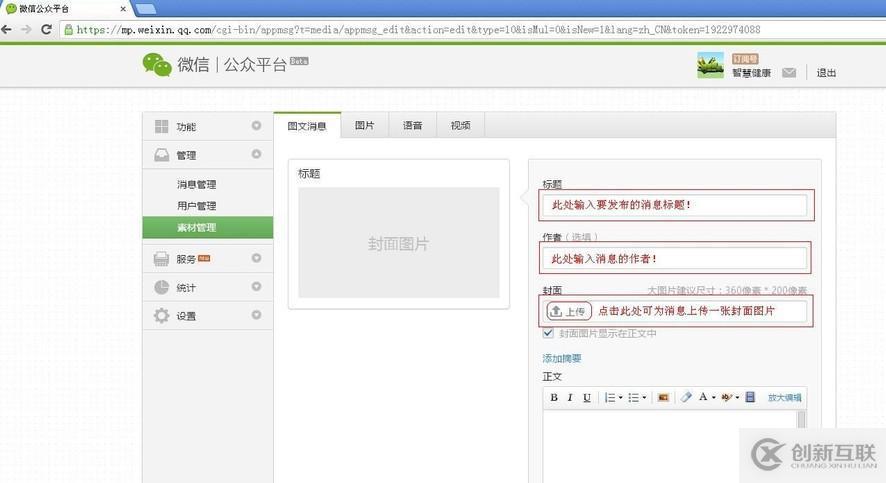This screenshot has height=483, width=886.
Task: Switch to the 图文消息 tab
Action: click(x=307, y=125)
